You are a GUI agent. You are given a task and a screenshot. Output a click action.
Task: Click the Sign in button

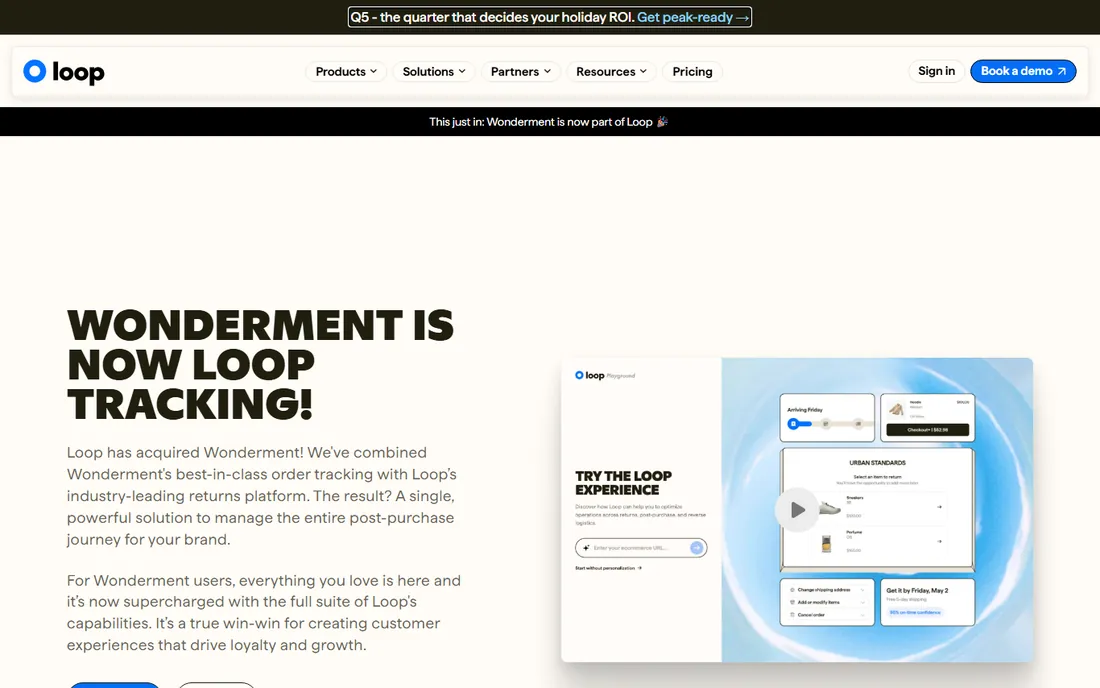click(x=937, y=71)
